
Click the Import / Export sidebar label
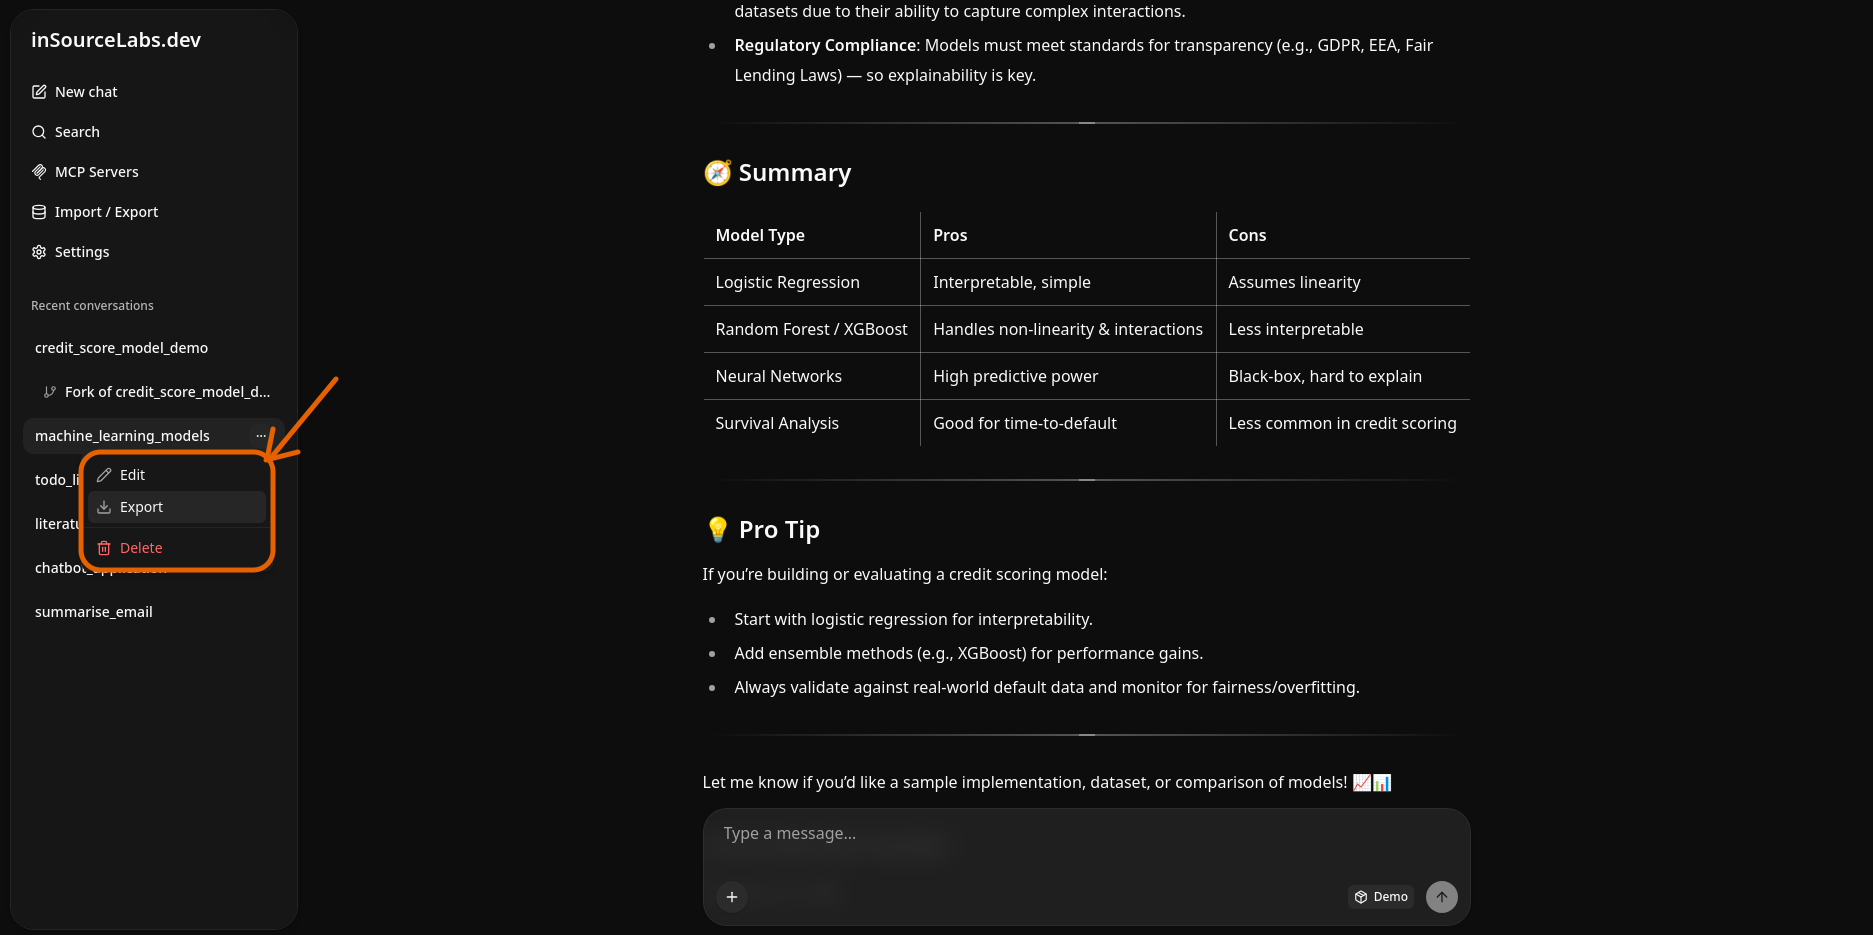(106, 212)
